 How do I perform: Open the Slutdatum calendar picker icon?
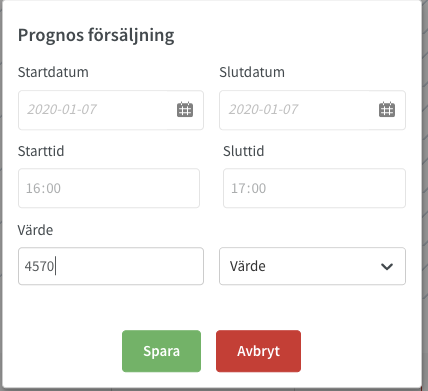[x=387, y=109]
